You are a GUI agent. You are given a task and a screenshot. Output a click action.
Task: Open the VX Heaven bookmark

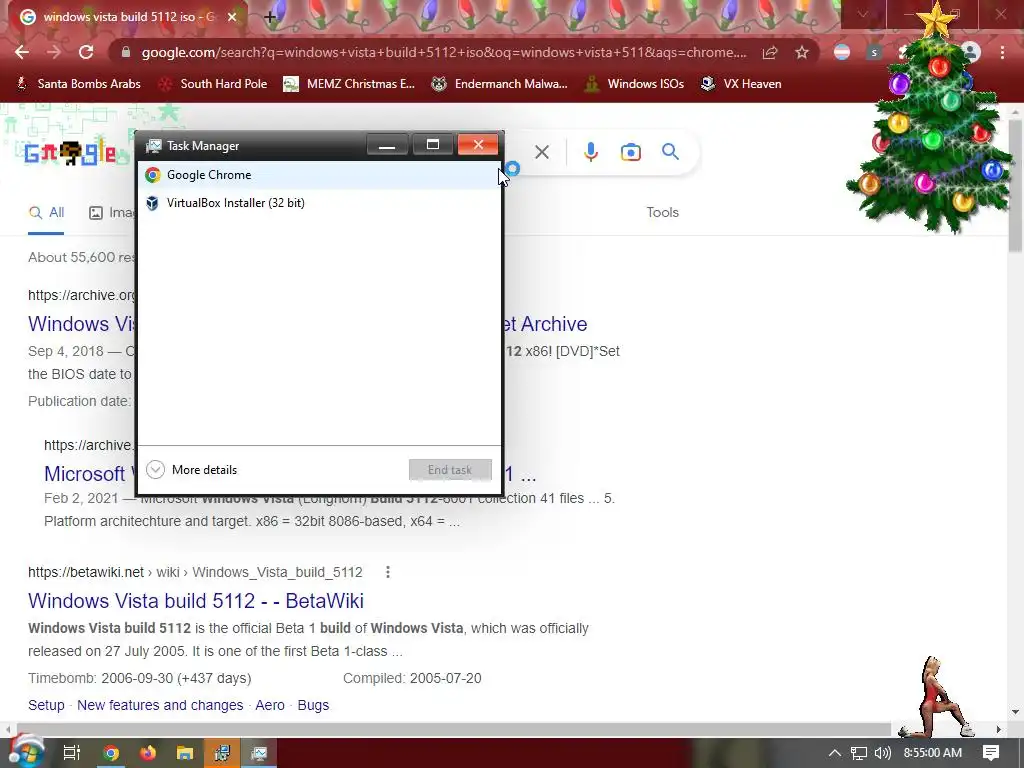(x=741, y=84)
